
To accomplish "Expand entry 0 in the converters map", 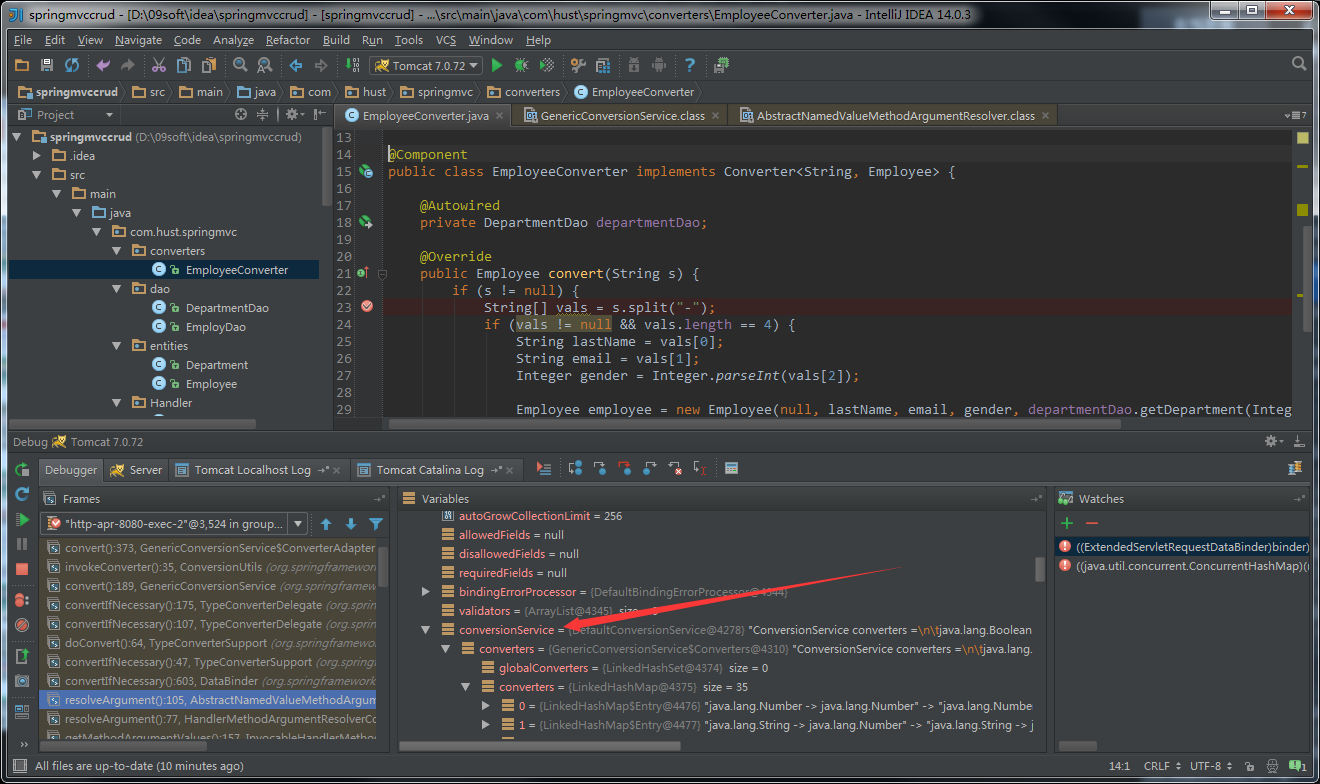I will pos(486,706).
